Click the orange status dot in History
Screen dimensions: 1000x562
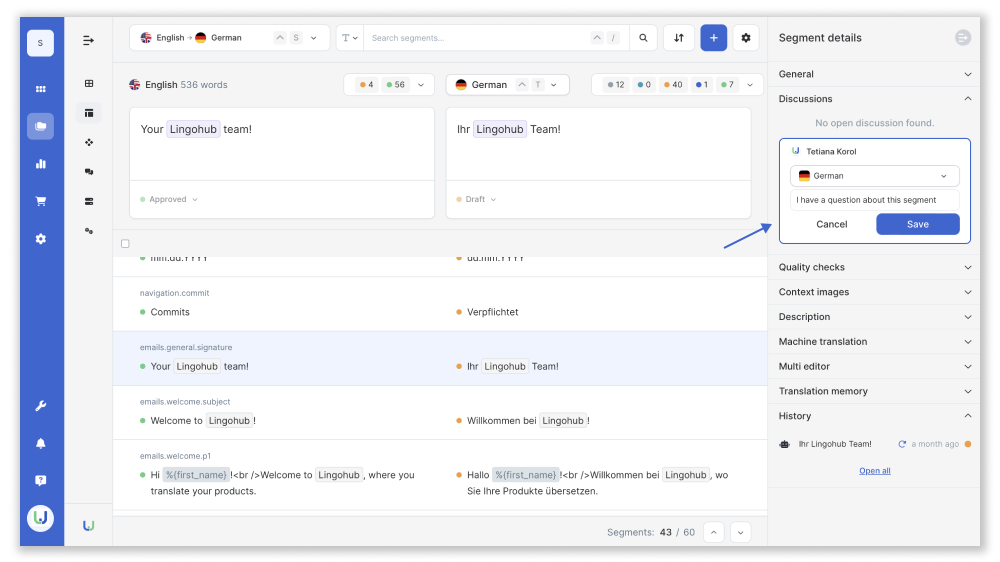(x=967, y=444)
